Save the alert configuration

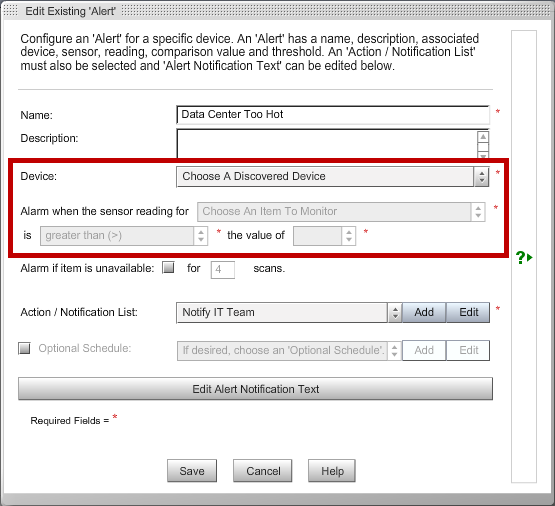(192, 471)
